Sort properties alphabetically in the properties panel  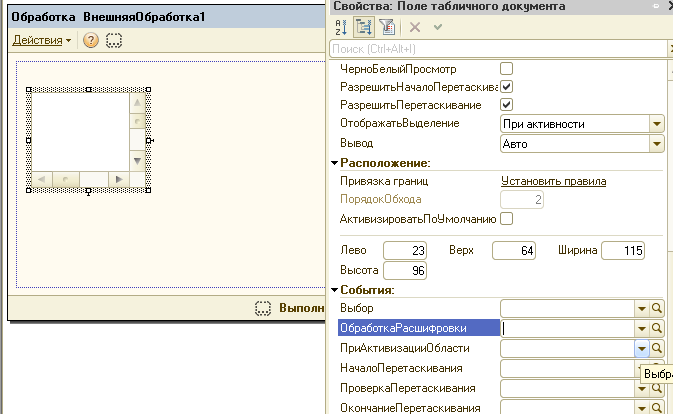coord(341,27)
